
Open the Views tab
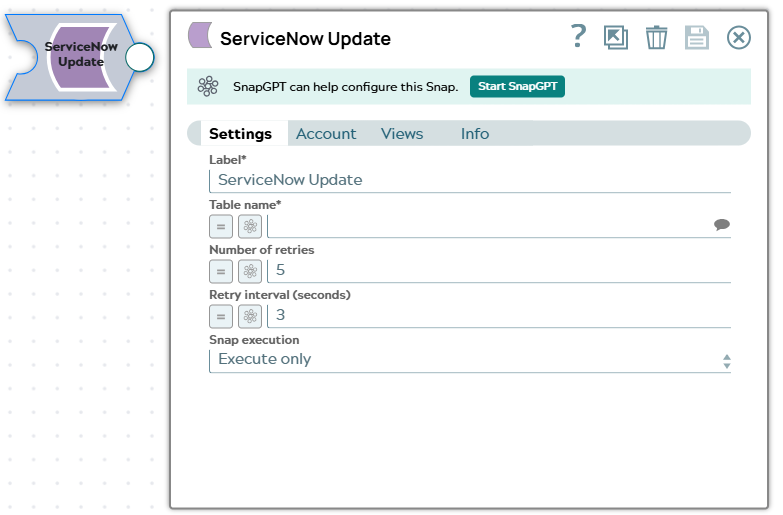click(402, 134)
